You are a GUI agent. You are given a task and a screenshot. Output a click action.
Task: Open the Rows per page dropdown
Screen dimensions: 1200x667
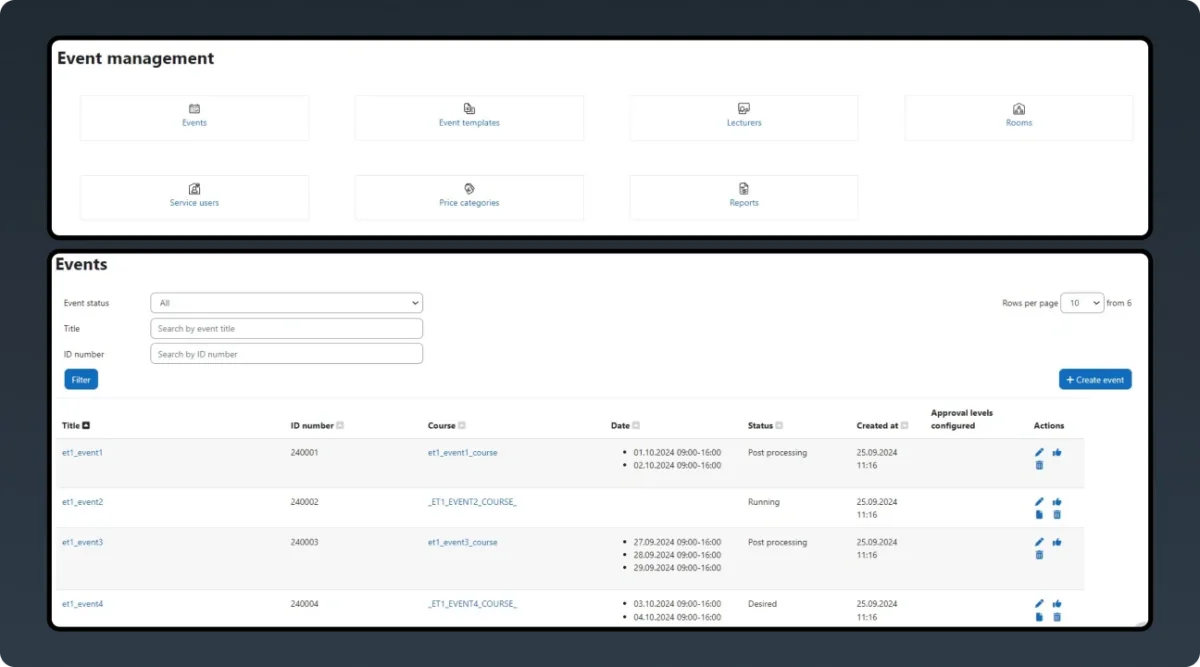coord(1082,303)
